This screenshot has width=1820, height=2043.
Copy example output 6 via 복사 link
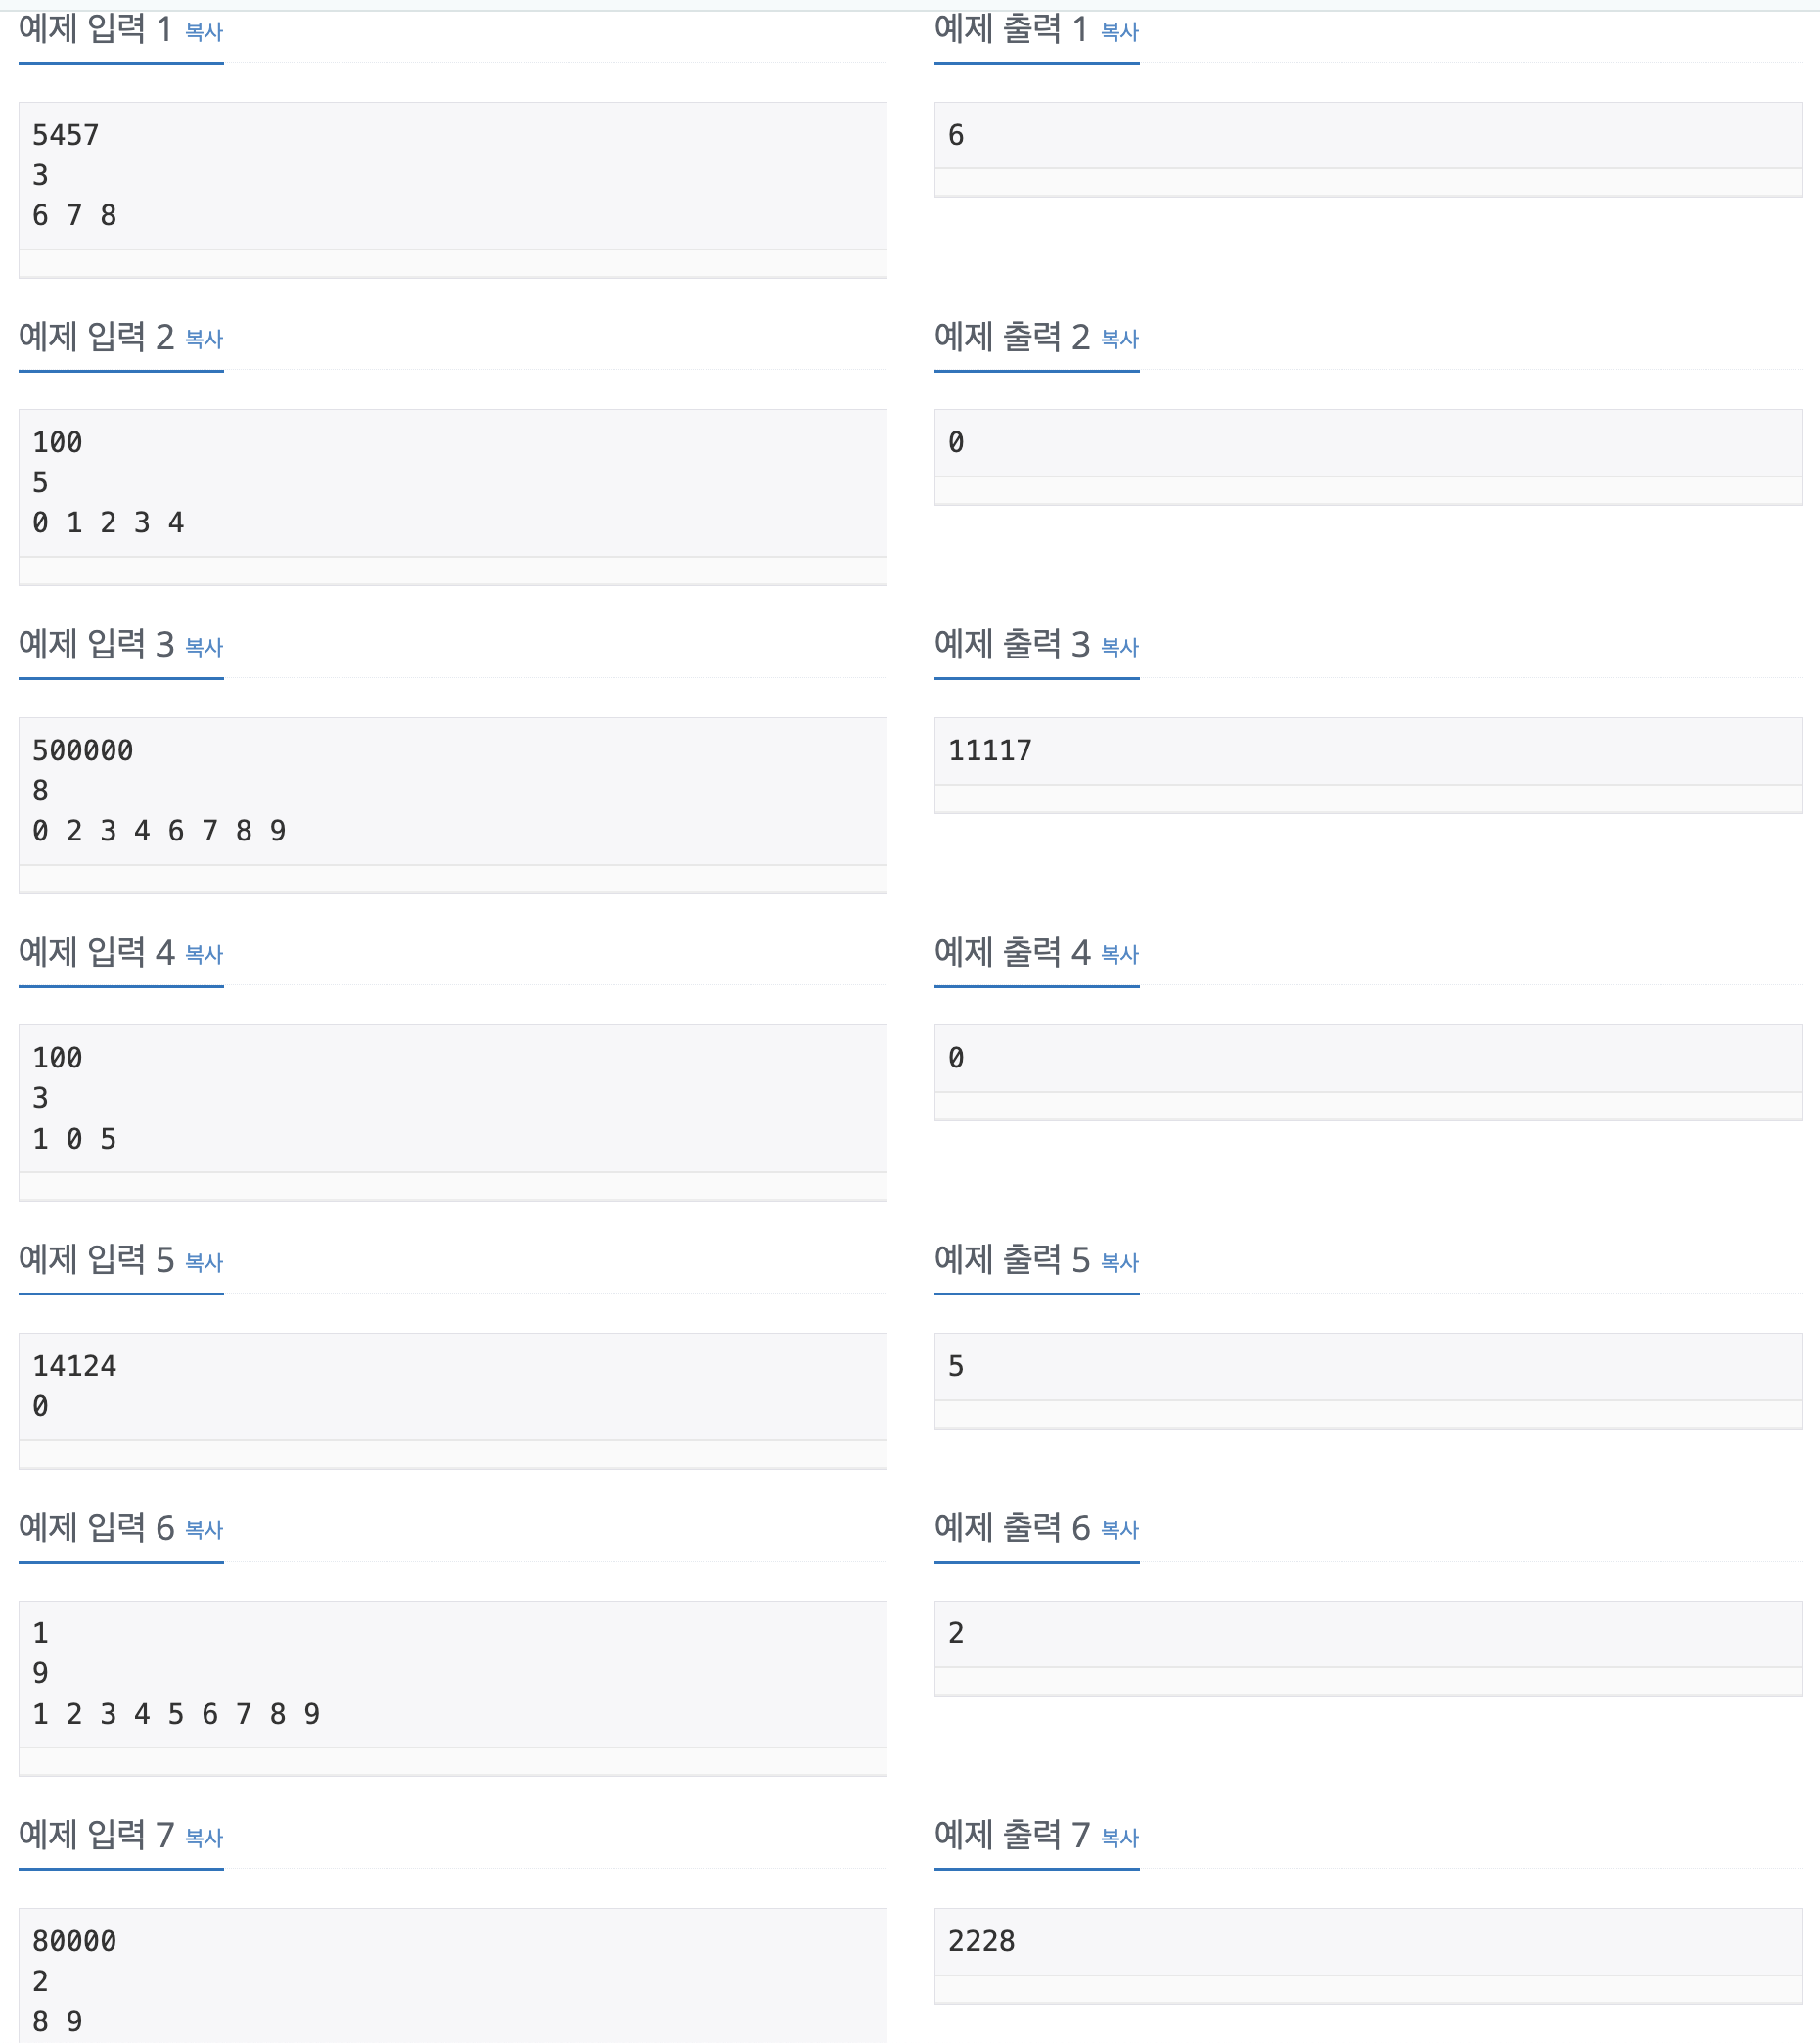coord(1120,1529)
